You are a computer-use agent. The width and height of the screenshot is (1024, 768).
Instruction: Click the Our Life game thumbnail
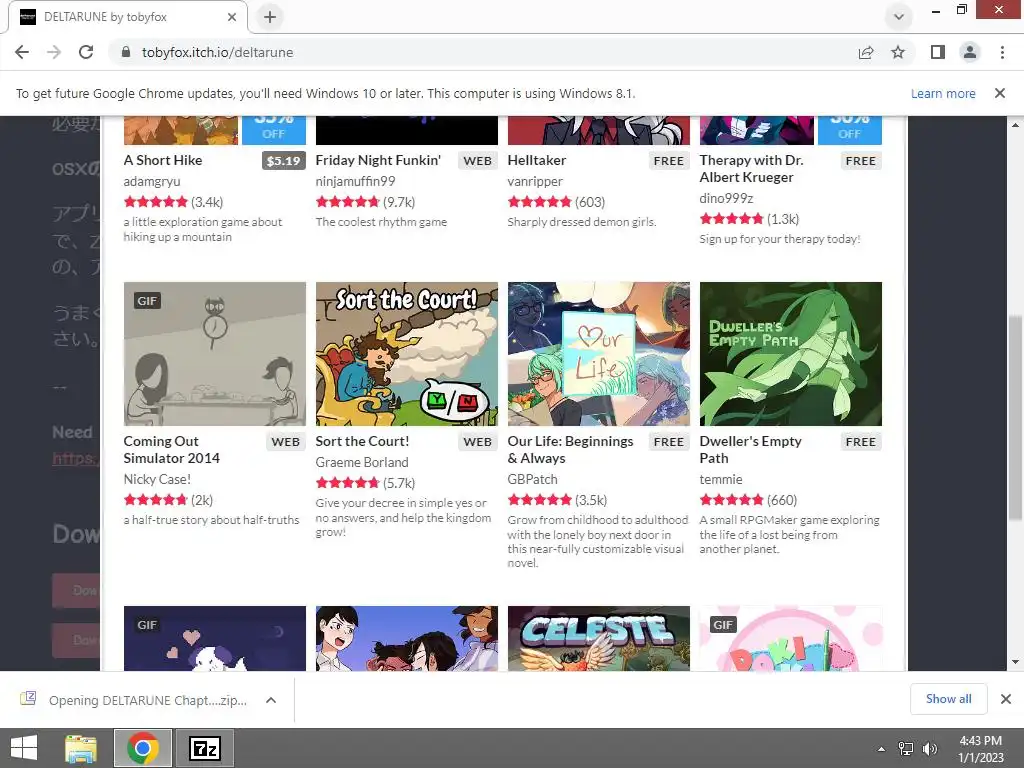599,354
